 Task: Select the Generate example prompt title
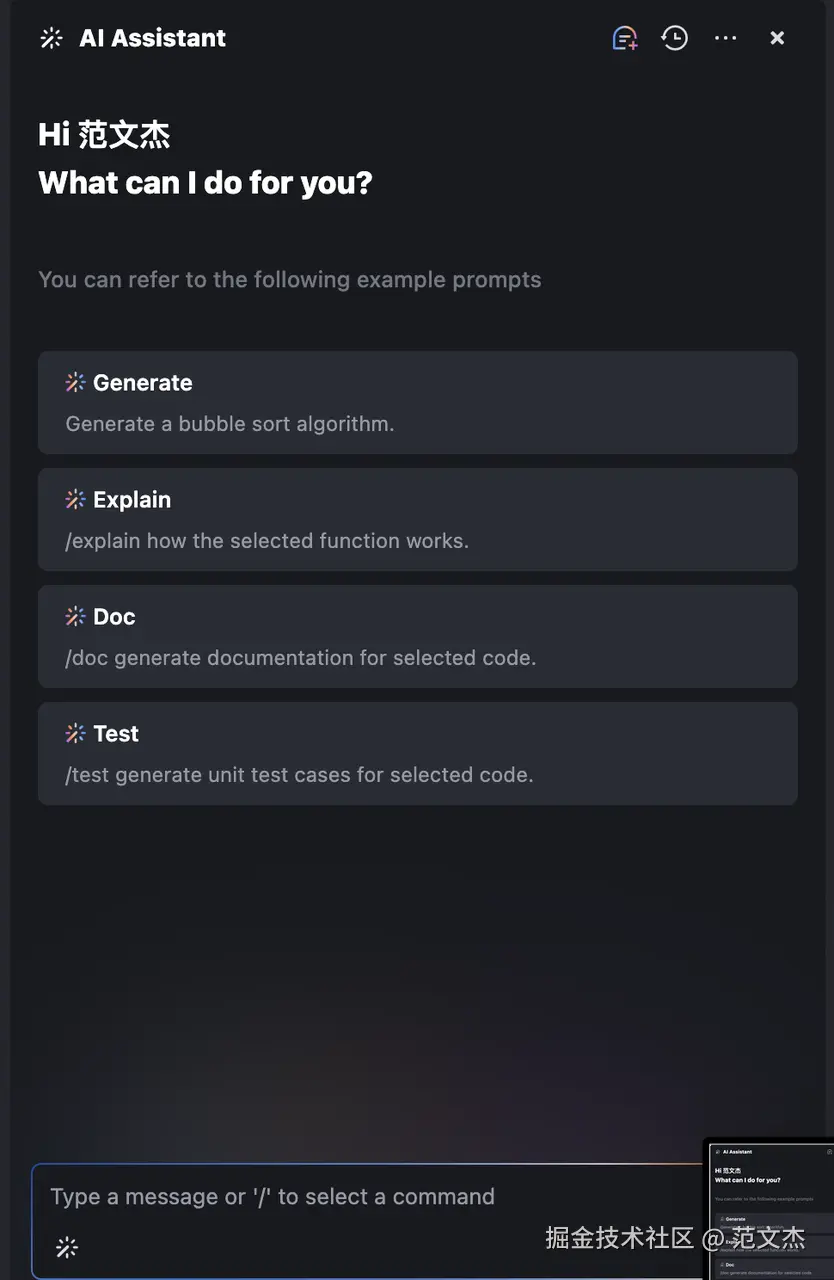coord(142,382)
